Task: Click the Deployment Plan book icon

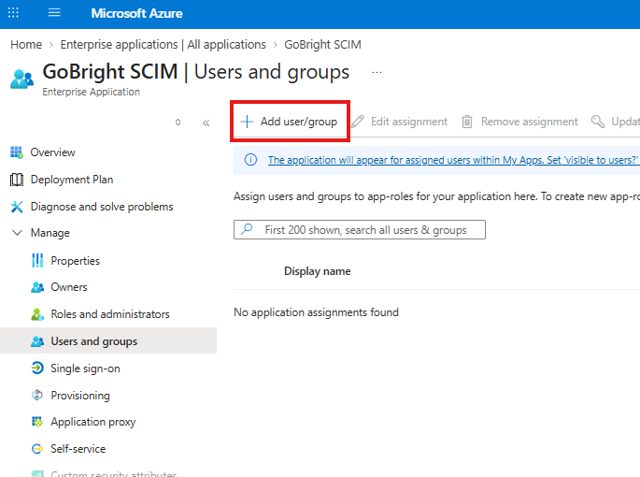Action: [x=16, y=180]
